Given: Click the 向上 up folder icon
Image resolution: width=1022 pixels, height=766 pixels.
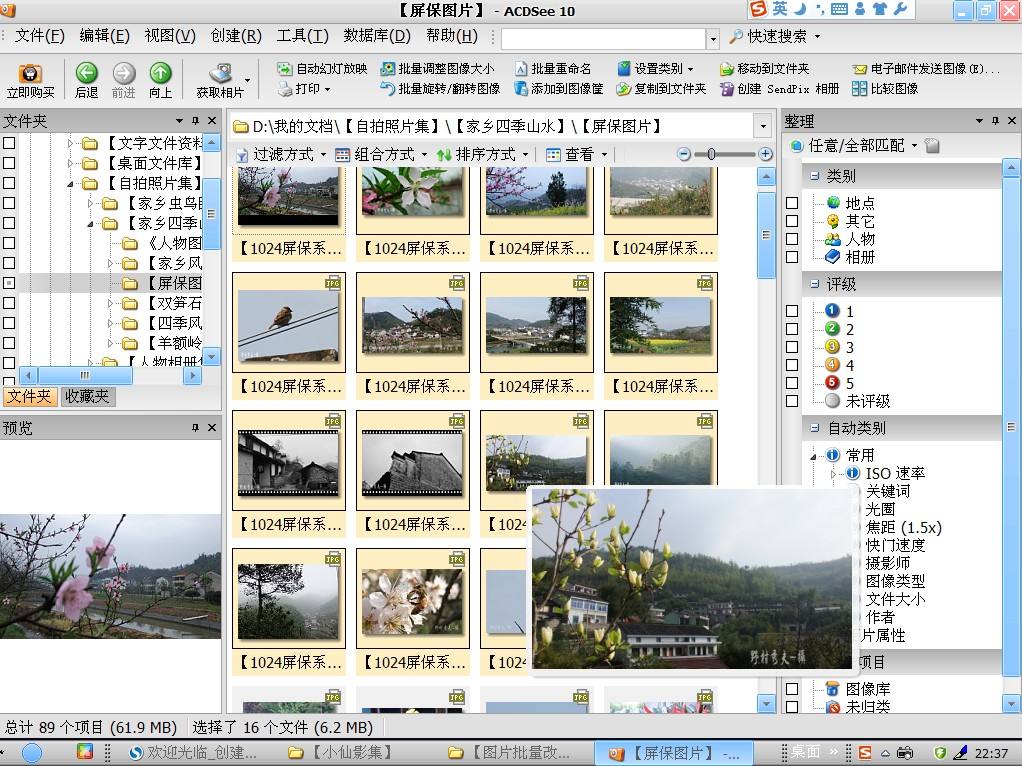Looking at the screenshot, I should pos(160,74).
